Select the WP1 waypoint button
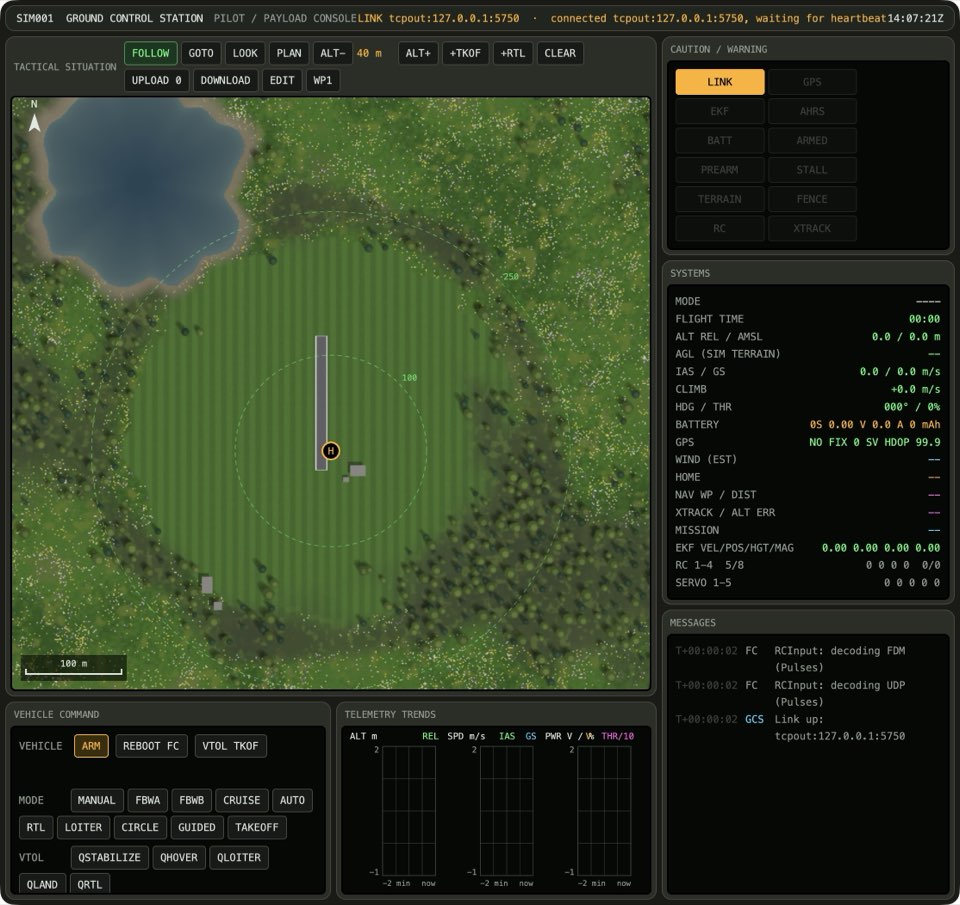Screen dimensions: 960x905 pyautogui.click(x=323, y=80)
